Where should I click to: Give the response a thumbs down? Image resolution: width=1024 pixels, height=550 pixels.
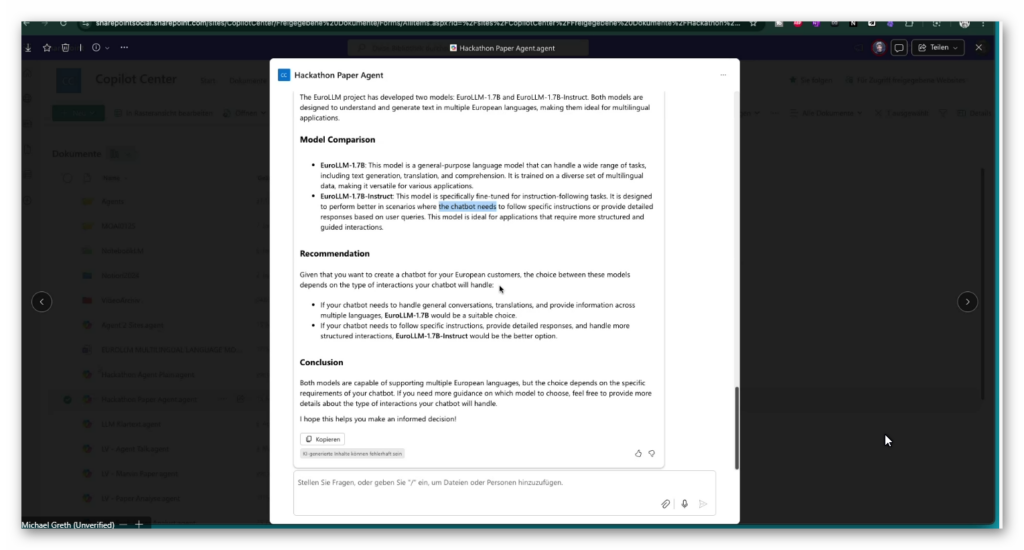652,453
